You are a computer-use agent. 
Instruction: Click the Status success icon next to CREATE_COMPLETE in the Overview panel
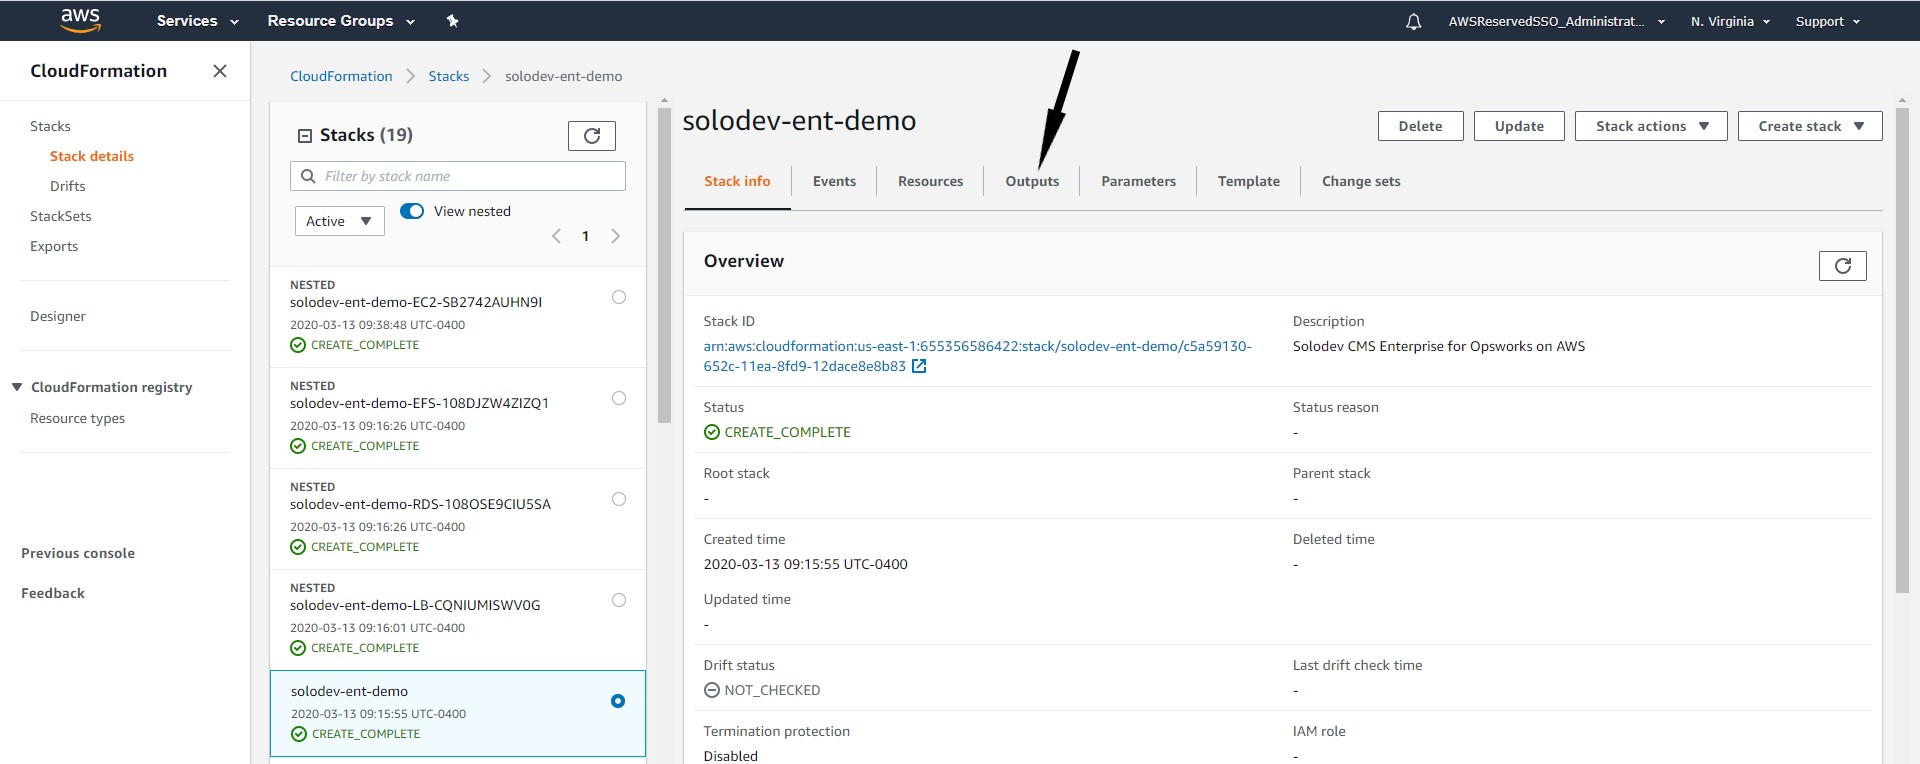pyautogui.click(x=712, y=432)
